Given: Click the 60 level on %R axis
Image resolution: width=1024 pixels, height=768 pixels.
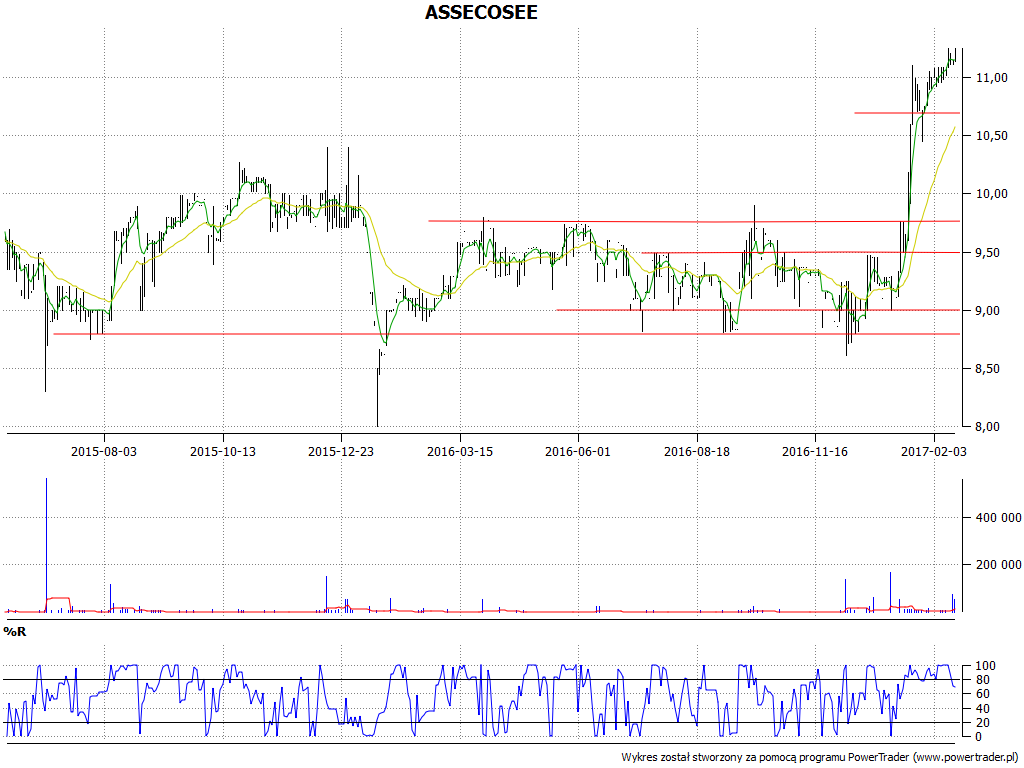Looking at the screenshot, I should pos(985,694).
